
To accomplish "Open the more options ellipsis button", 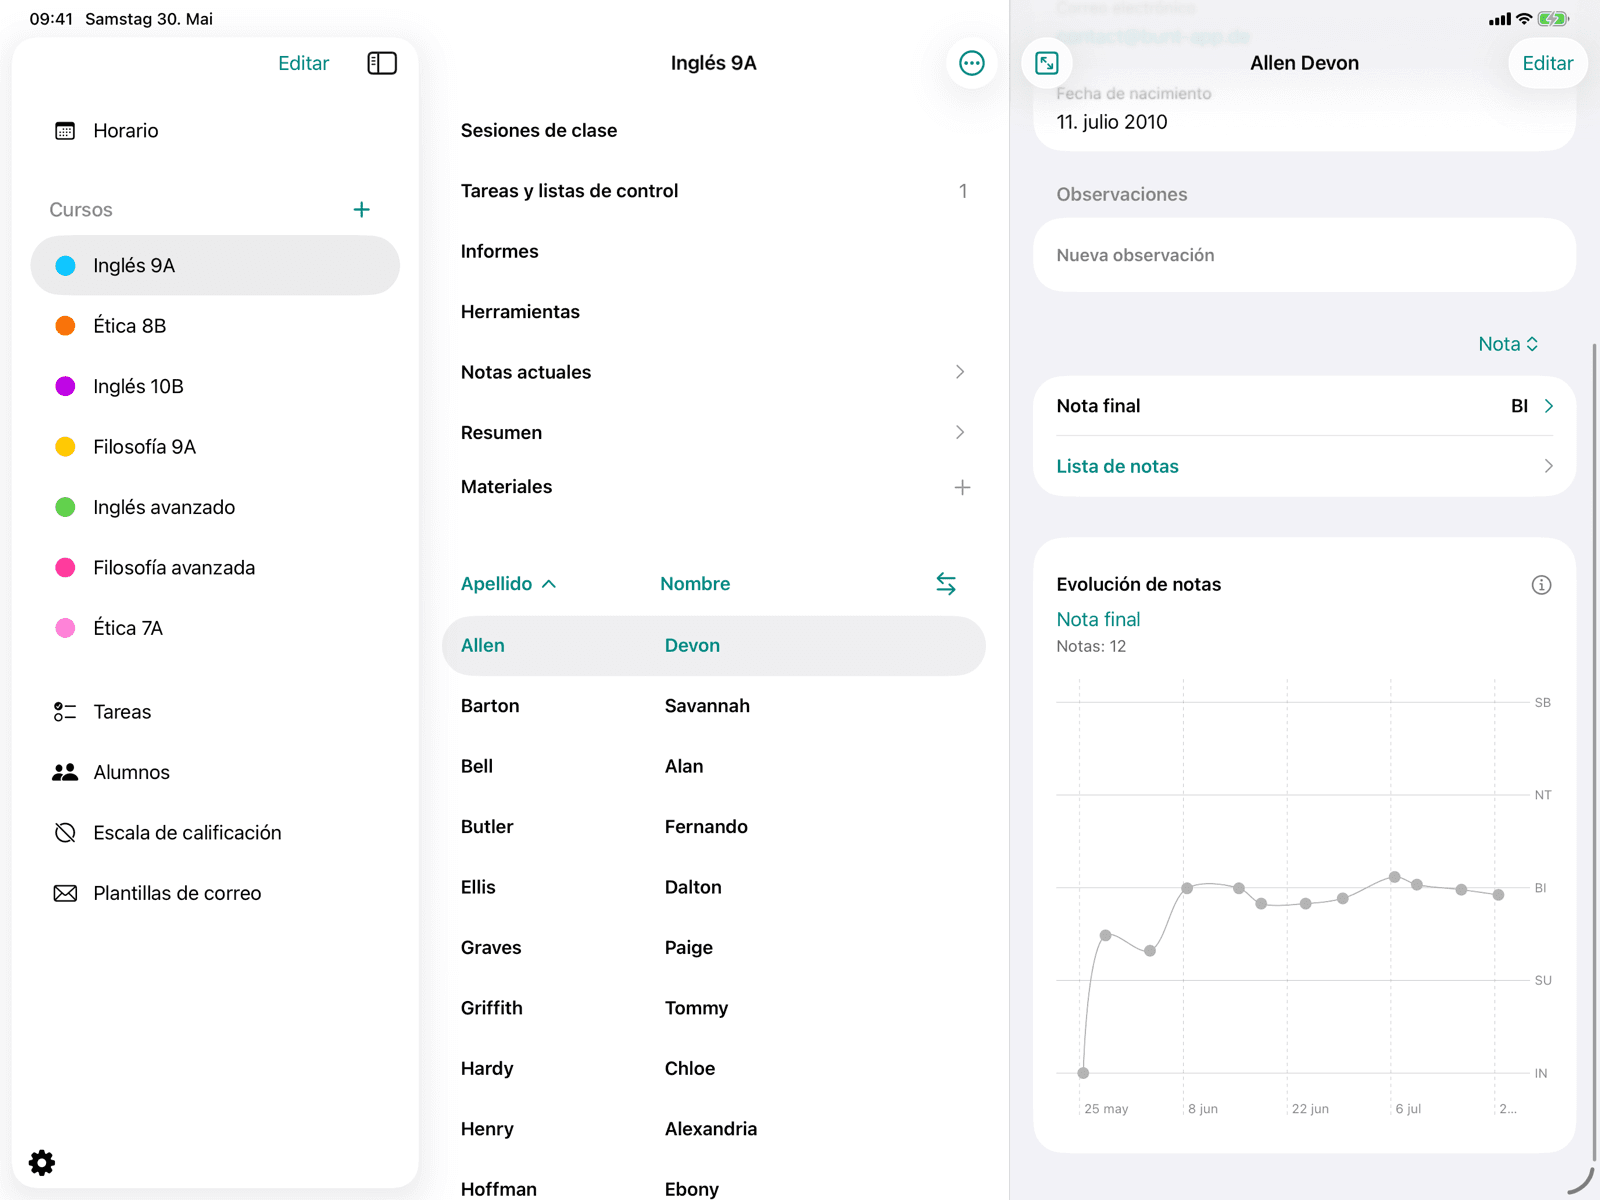I will [x=971, y=63].
